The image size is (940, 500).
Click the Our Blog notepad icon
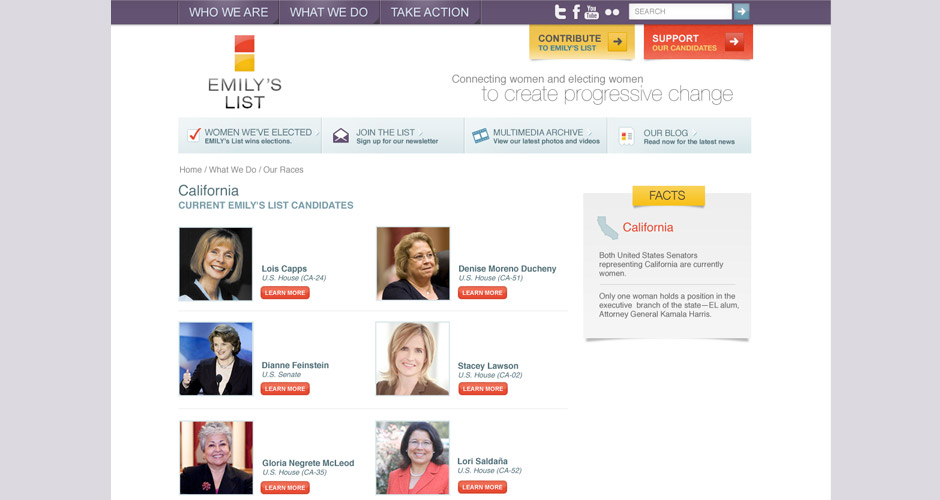(x=627, y=136)
